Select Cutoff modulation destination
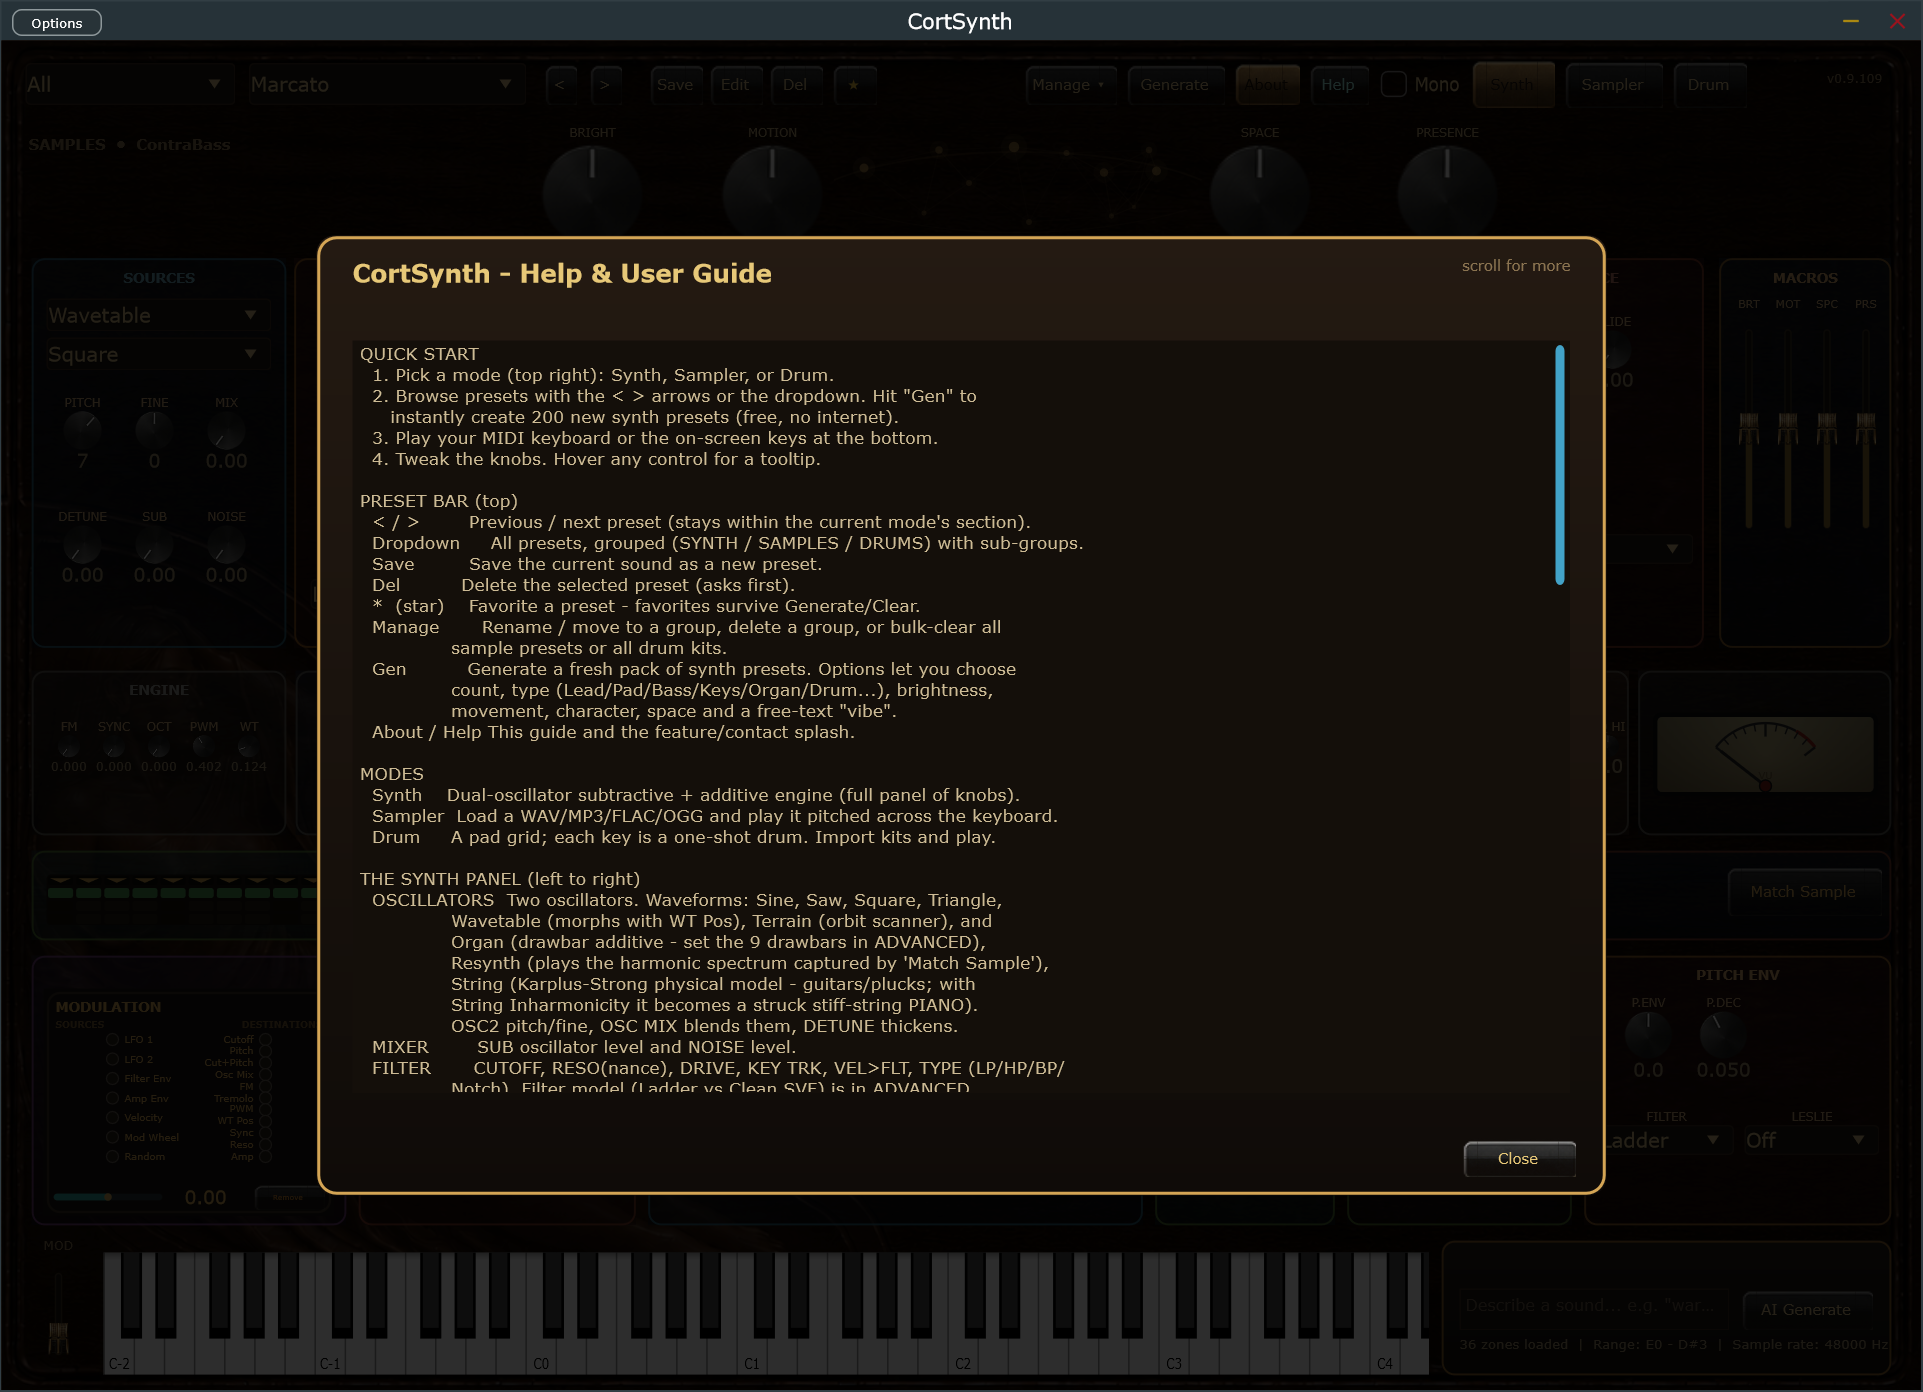This screenshot has width=1923, height=1392. (x=265, y=1040)
